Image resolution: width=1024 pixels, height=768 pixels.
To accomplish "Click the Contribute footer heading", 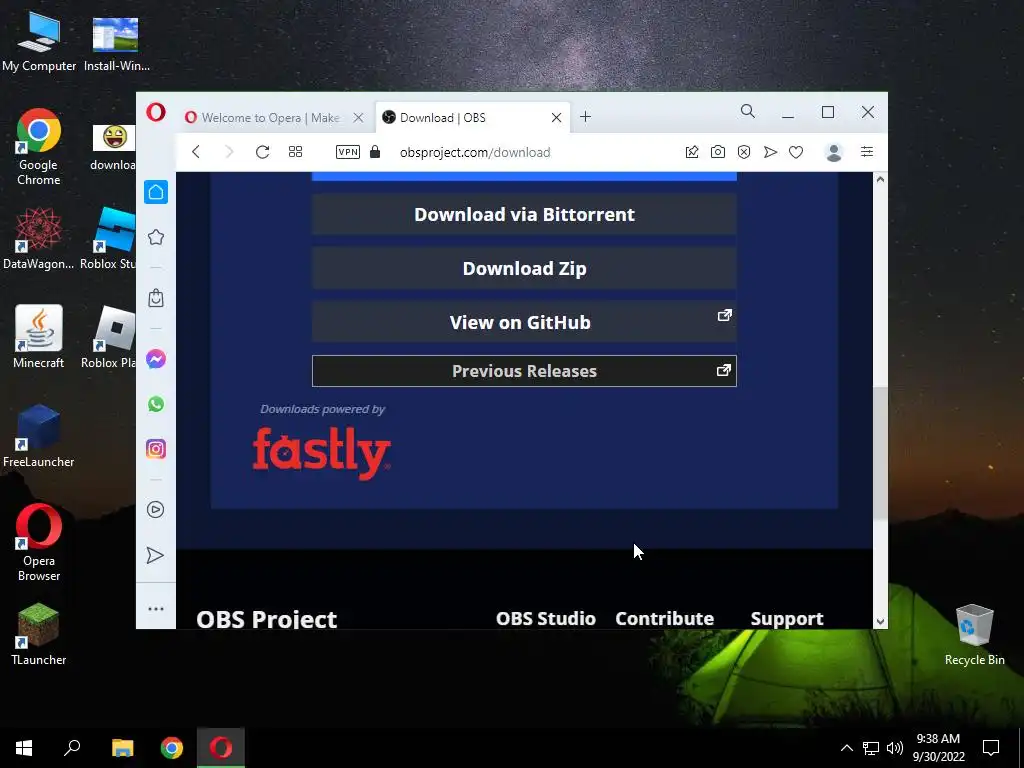I will pyautogui.click(x=665, y=618).
